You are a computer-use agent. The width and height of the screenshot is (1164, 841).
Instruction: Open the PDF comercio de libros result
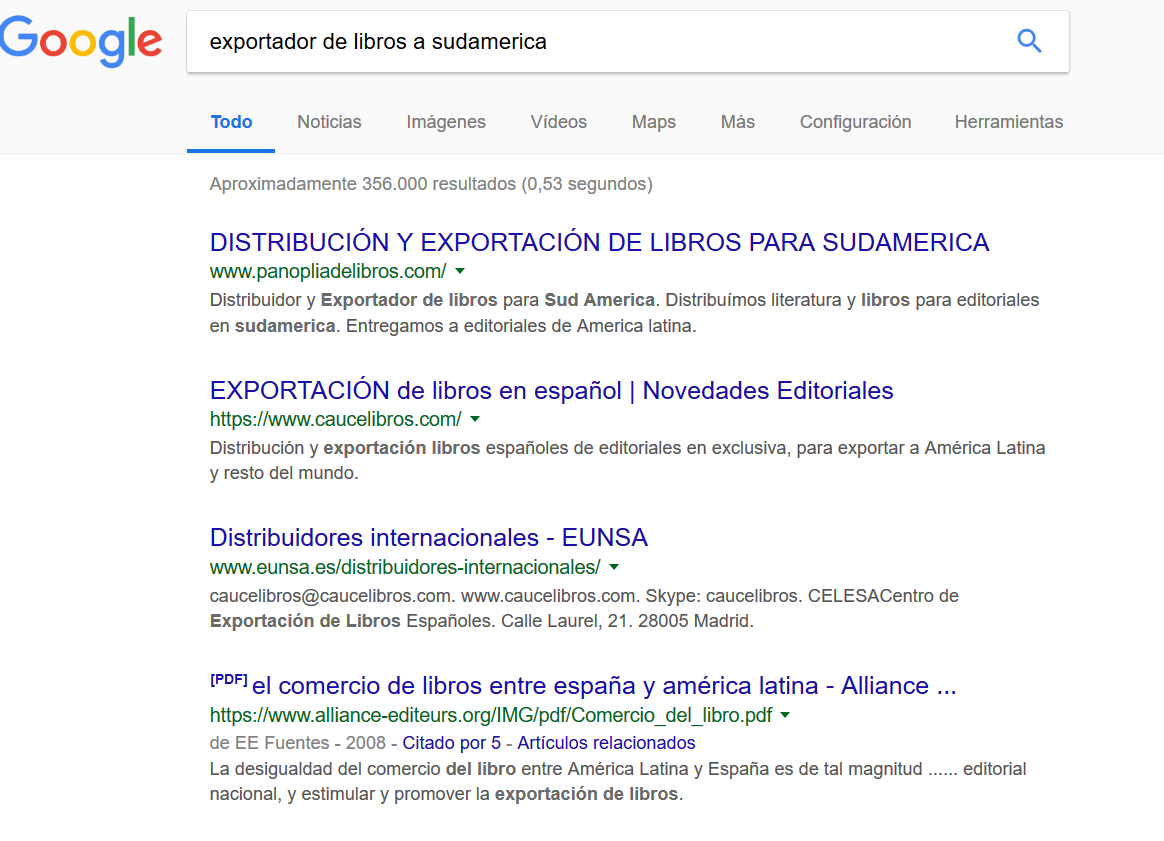[x=604, y=685]
